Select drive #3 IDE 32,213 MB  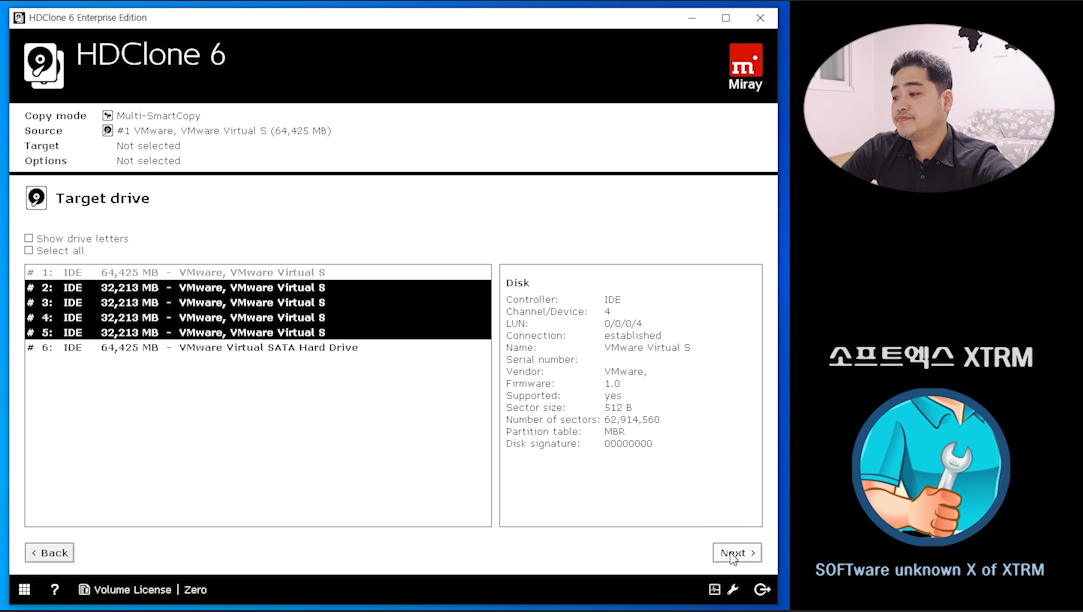258,303
